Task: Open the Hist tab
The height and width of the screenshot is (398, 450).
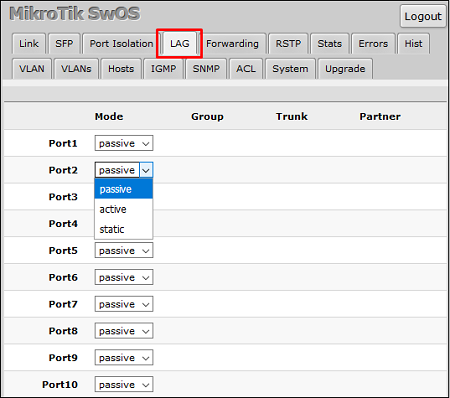Action: [413, 44]
